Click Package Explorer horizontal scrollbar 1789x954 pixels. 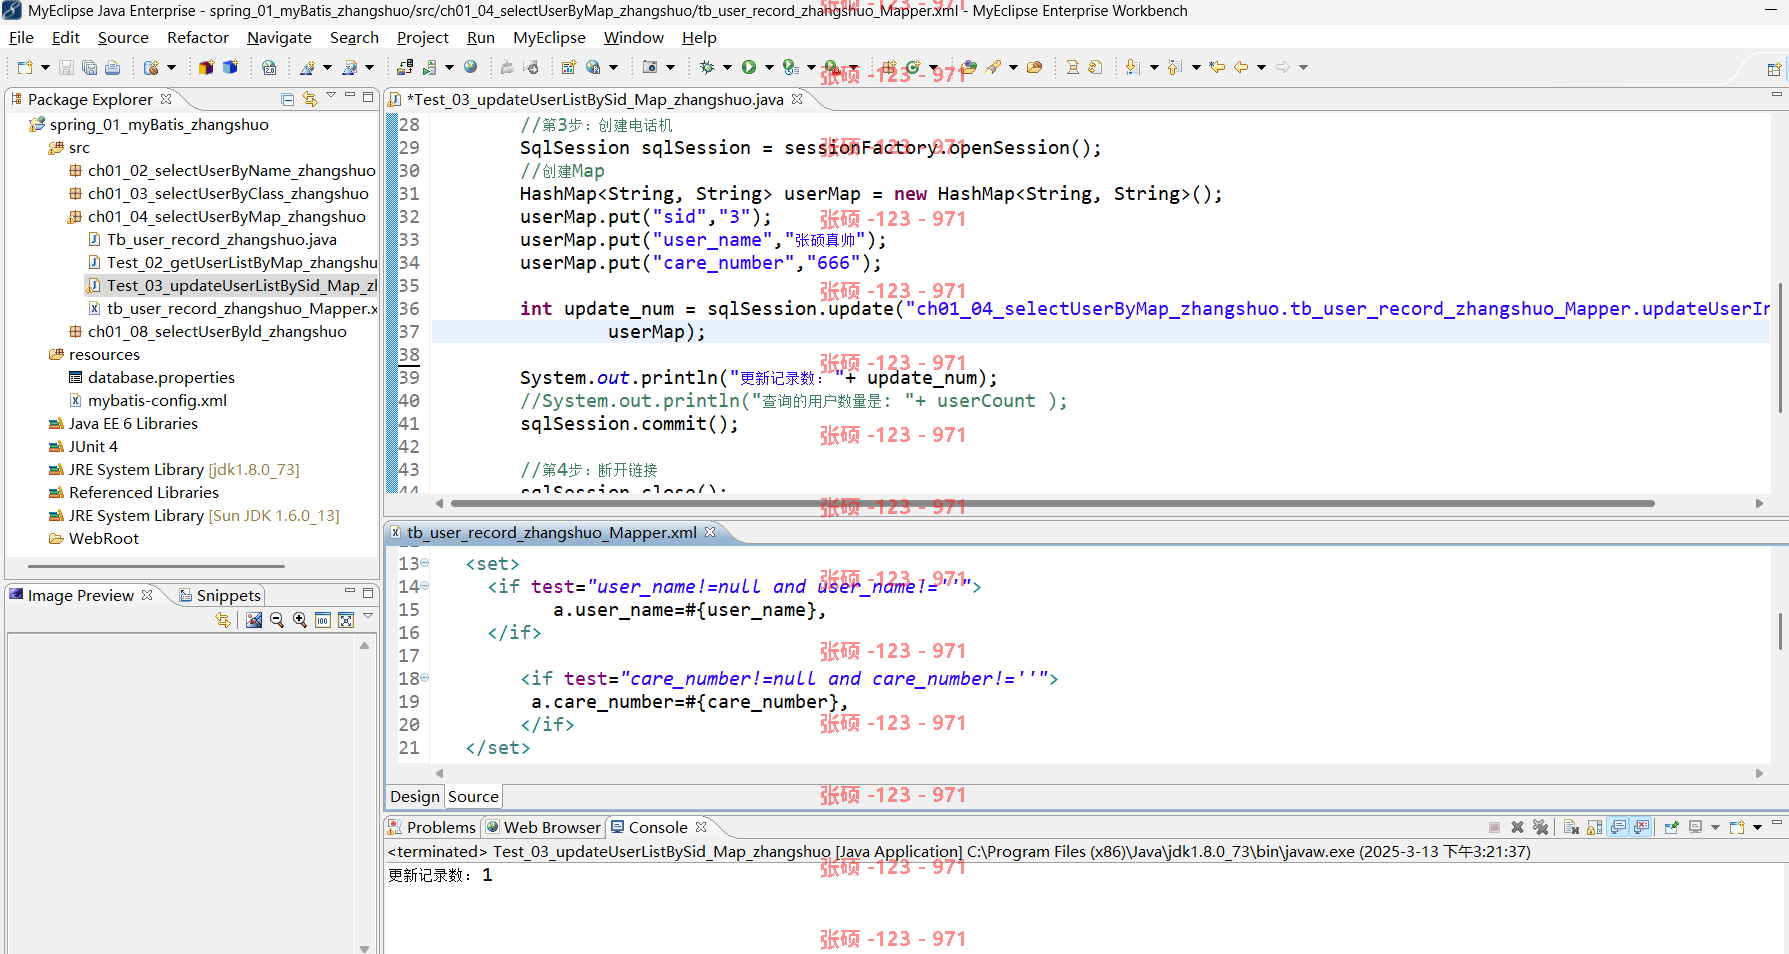click(x=158, y=566)
